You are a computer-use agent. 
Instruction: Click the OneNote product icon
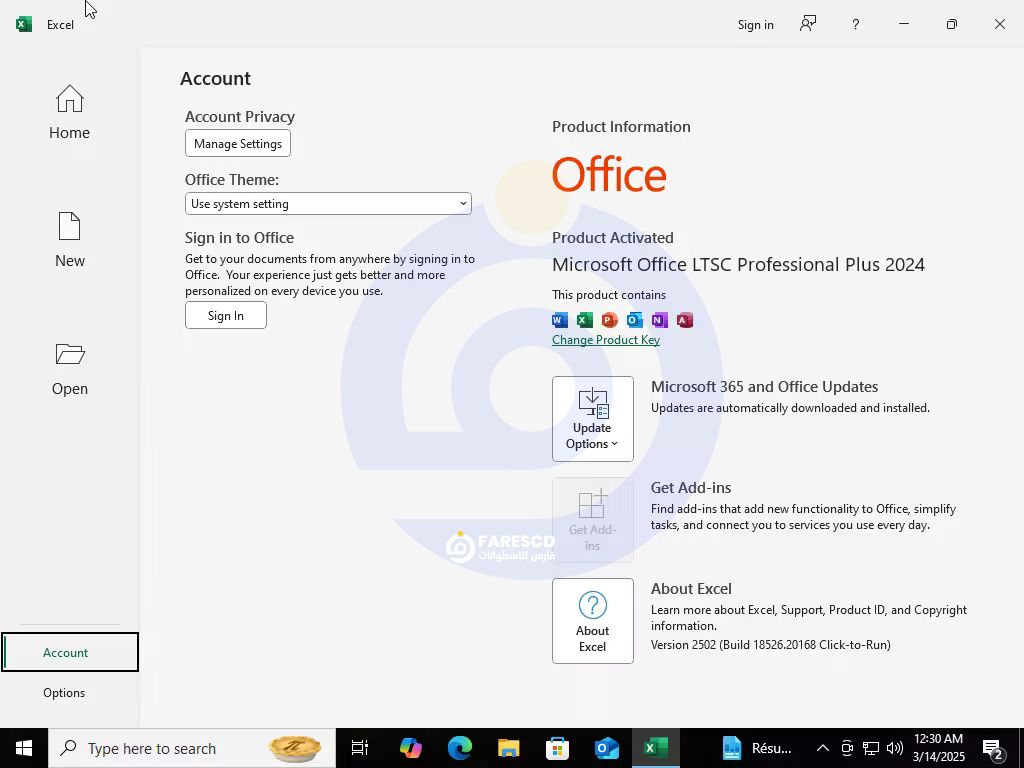(660, 320)
